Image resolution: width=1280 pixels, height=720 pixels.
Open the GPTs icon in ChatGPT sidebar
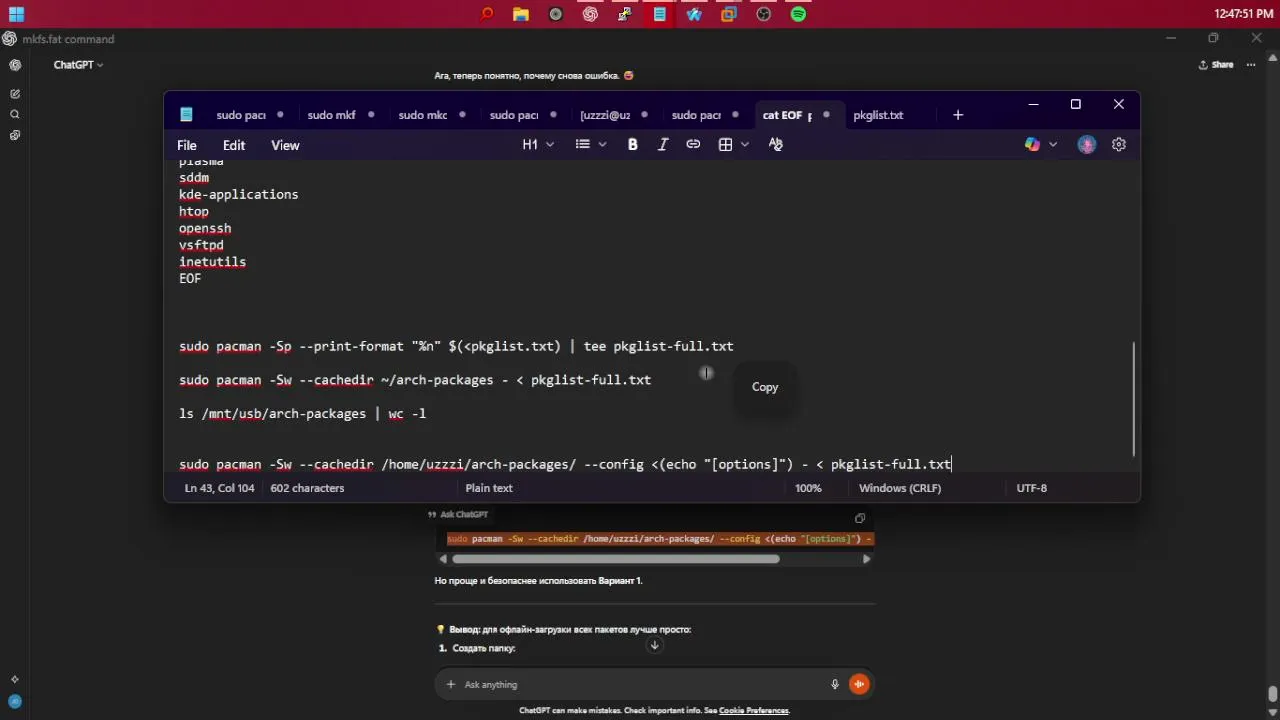[x=15, y=135]
